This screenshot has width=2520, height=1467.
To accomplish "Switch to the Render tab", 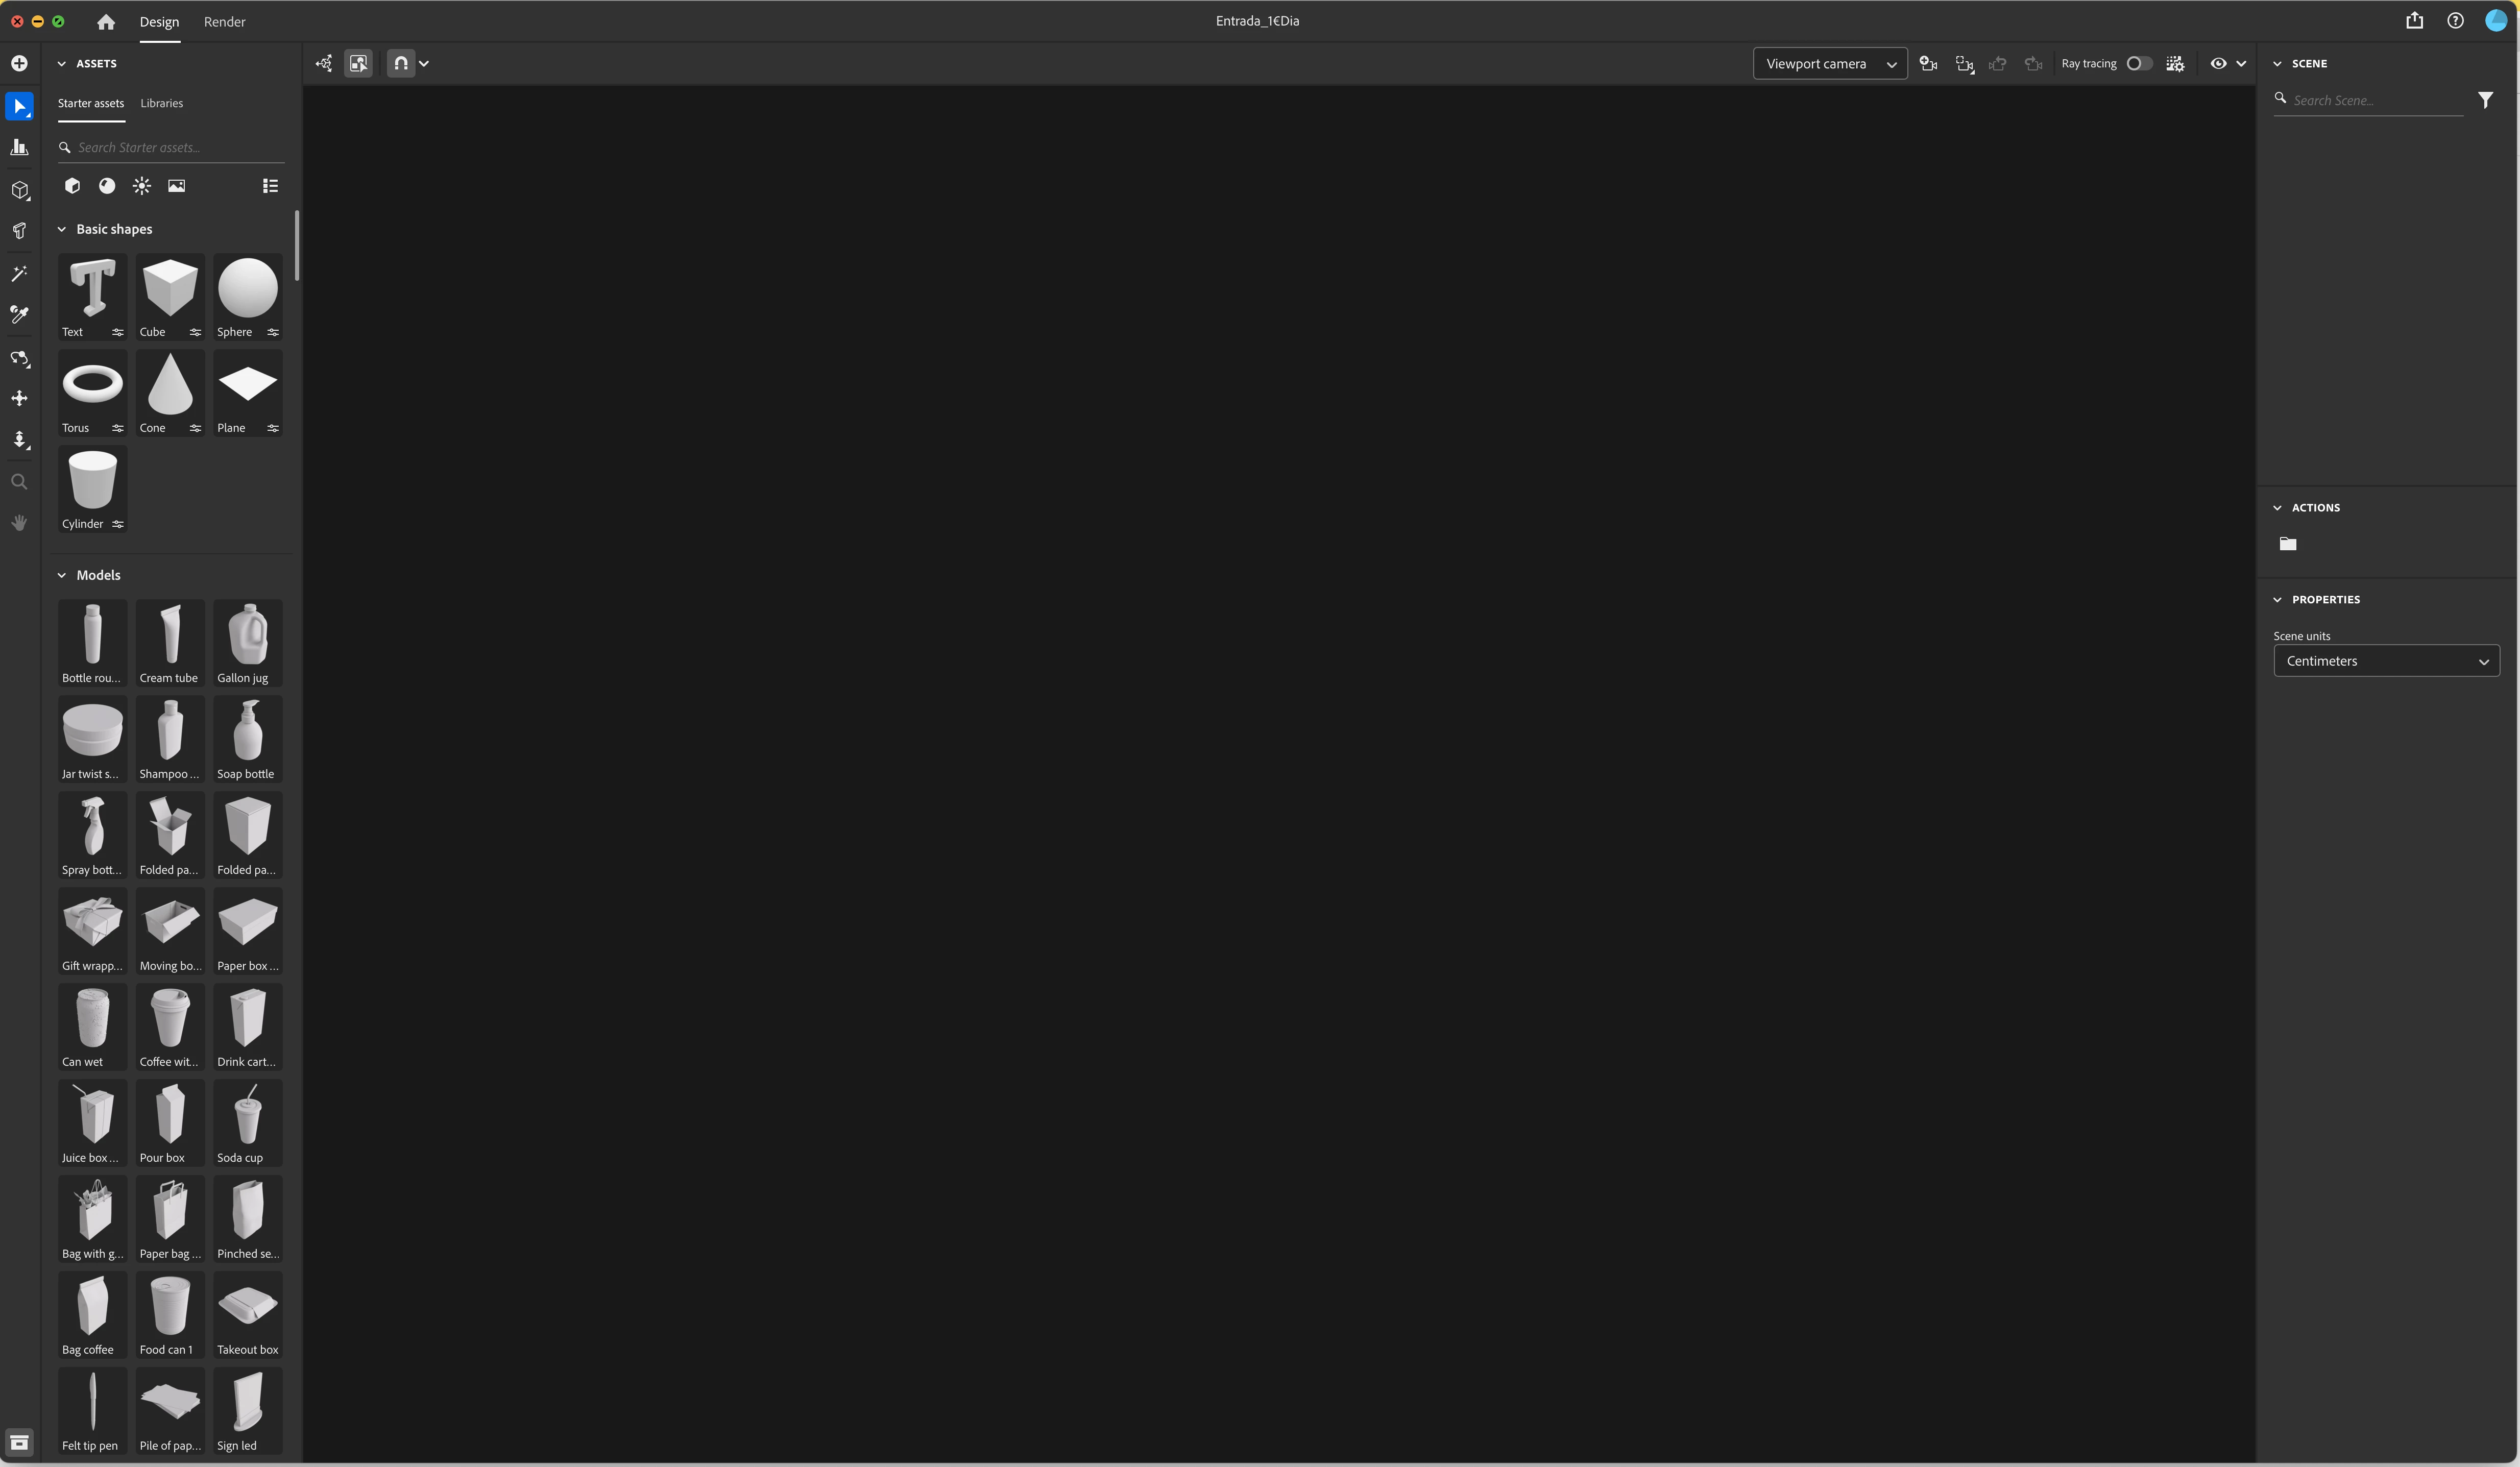I will coord(224,22).
